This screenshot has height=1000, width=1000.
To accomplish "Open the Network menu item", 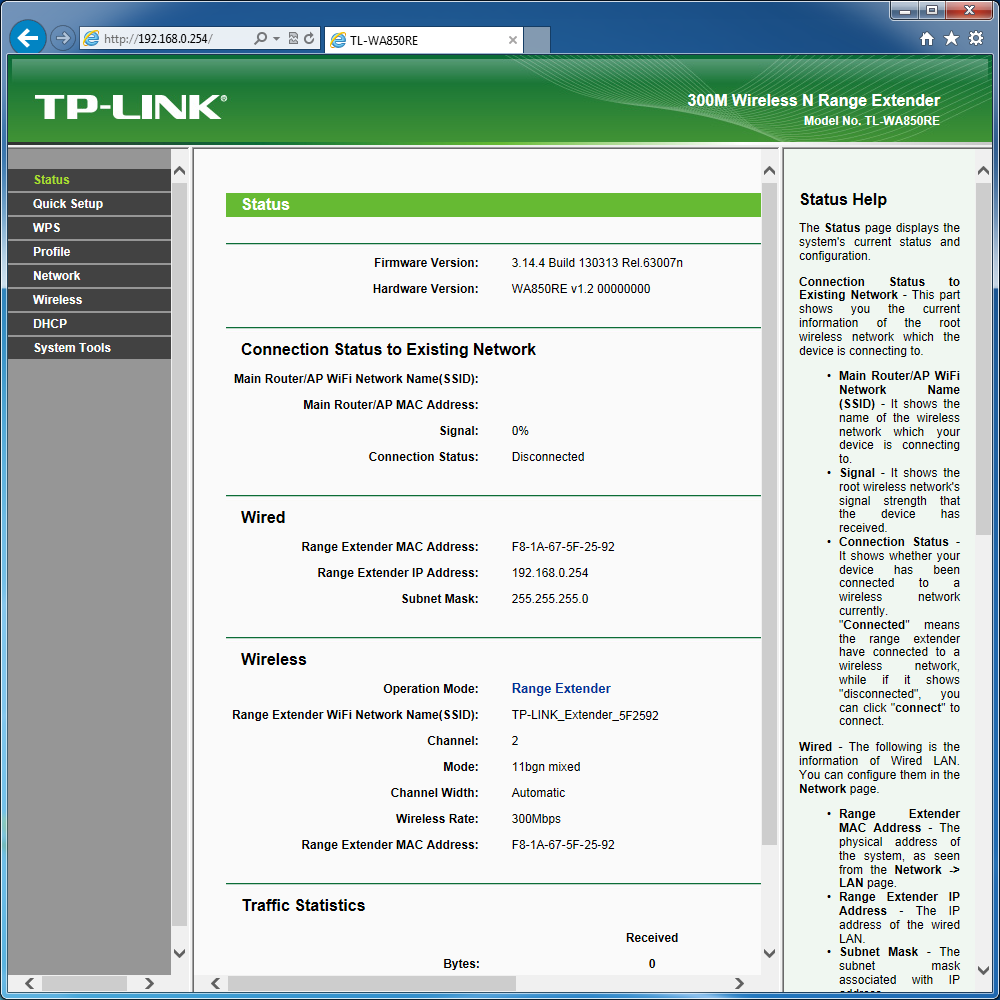I will click(89, 276).
